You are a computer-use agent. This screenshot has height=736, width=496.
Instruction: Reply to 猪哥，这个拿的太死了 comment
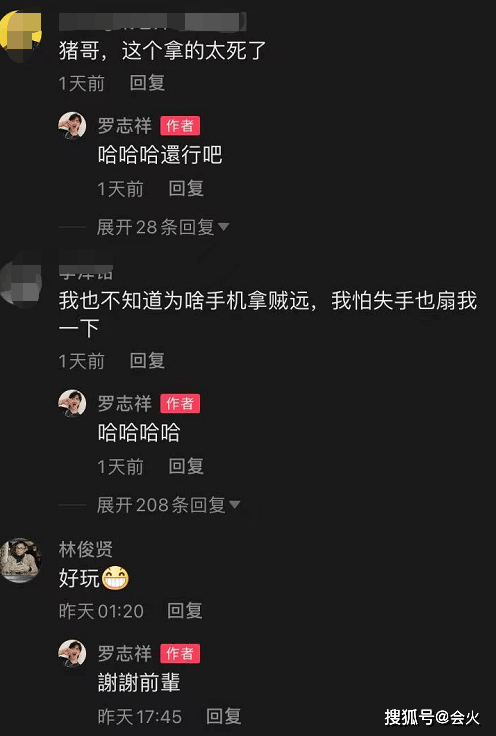147,83
